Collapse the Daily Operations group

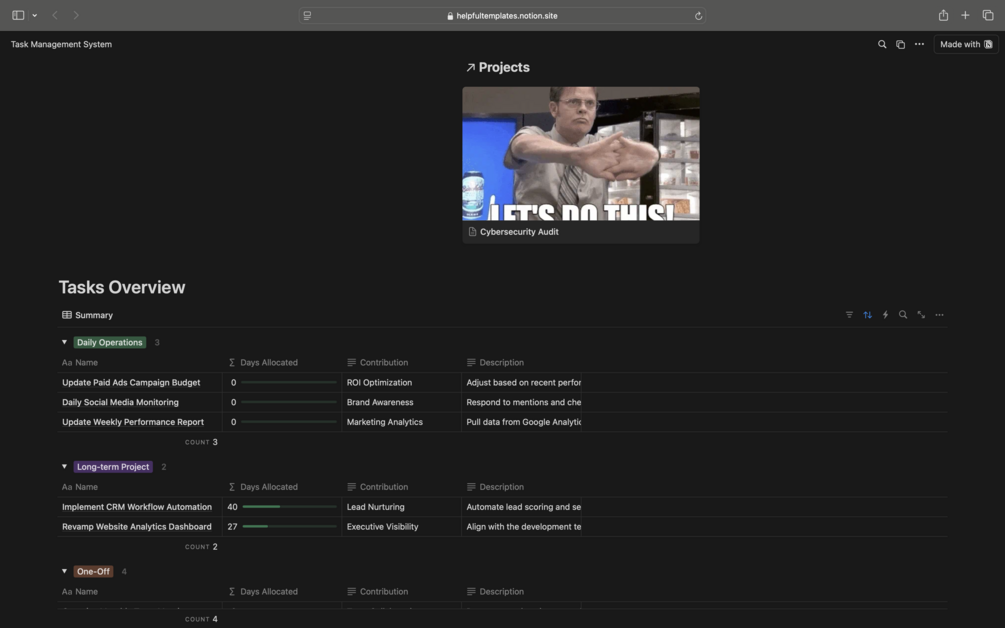(x=64, y=342)
